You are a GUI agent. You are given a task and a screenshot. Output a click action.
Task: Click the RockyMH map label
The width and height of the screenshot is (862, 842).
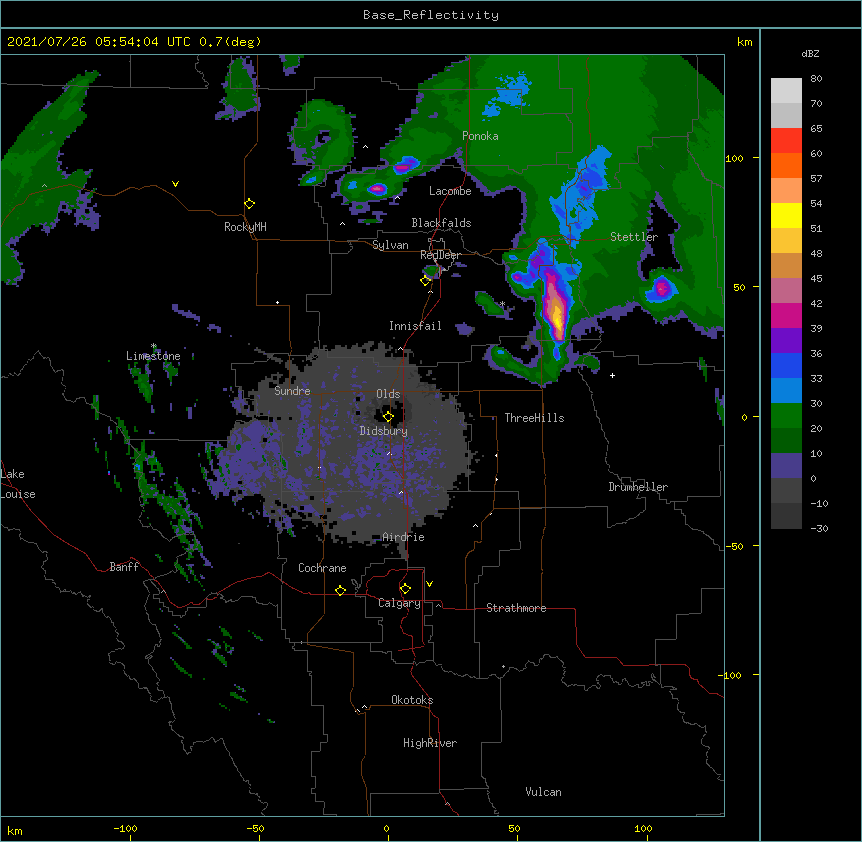point(245,226)
